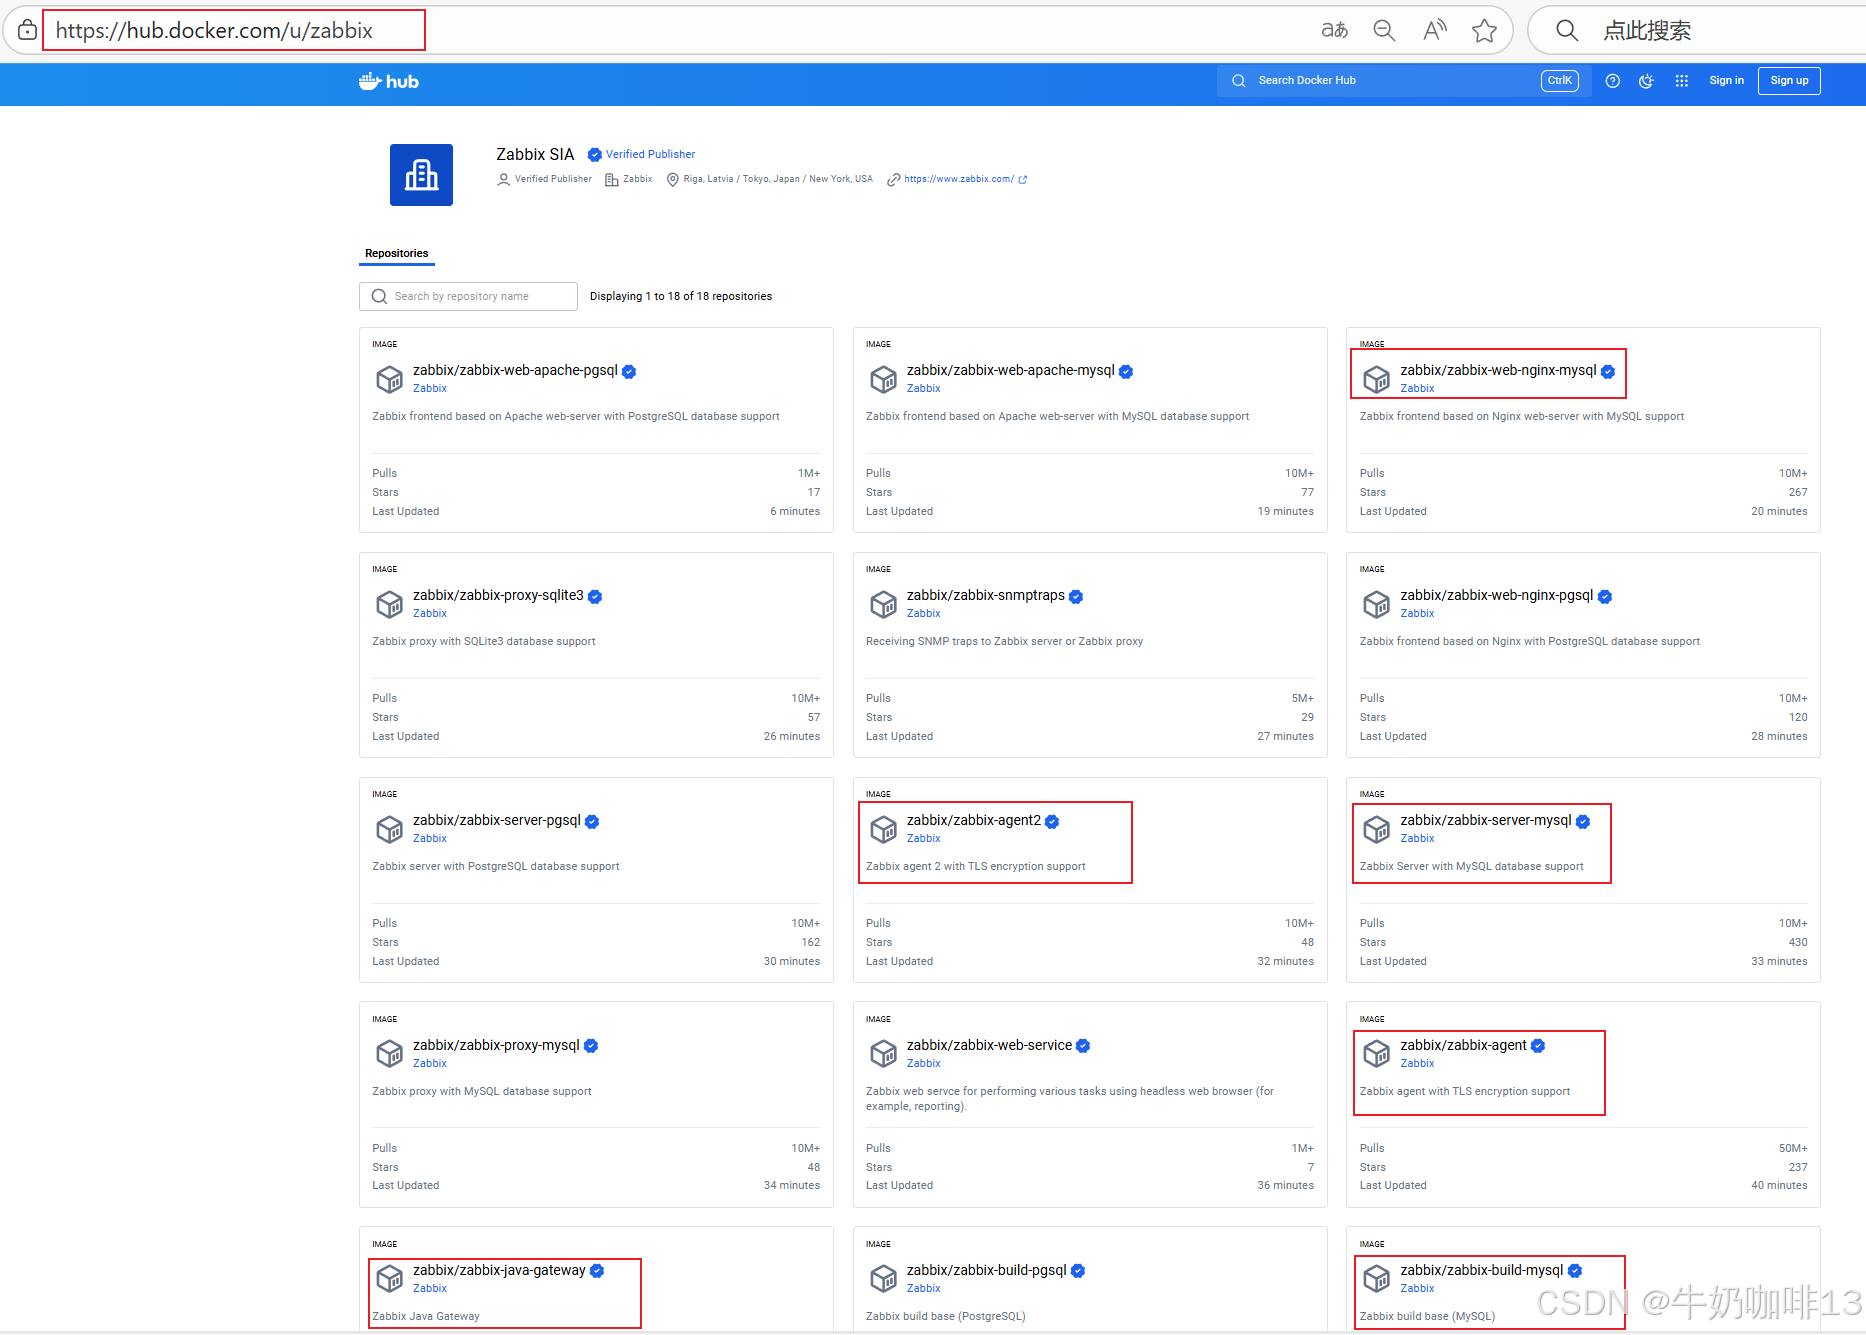Click cube icon of zabbix-build-pgsql card
1866x1335 pixels.
[x=883, y=1279]
